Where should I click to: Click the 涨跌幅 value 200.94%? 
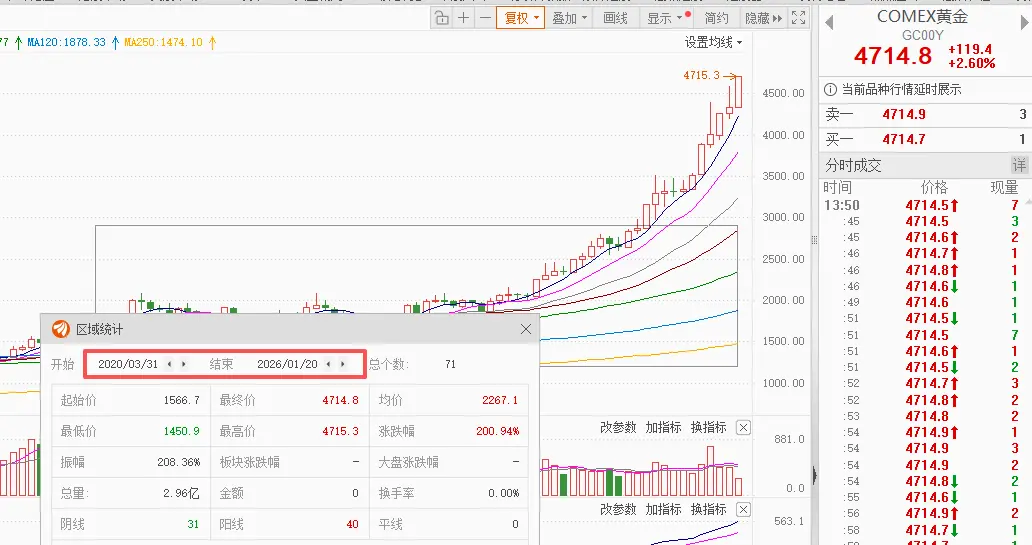[x=498, y=431]
